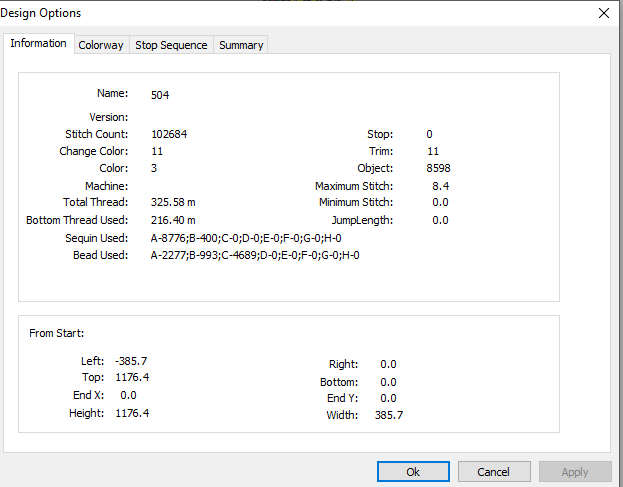Close the Design Options dialog

point(604,13)
